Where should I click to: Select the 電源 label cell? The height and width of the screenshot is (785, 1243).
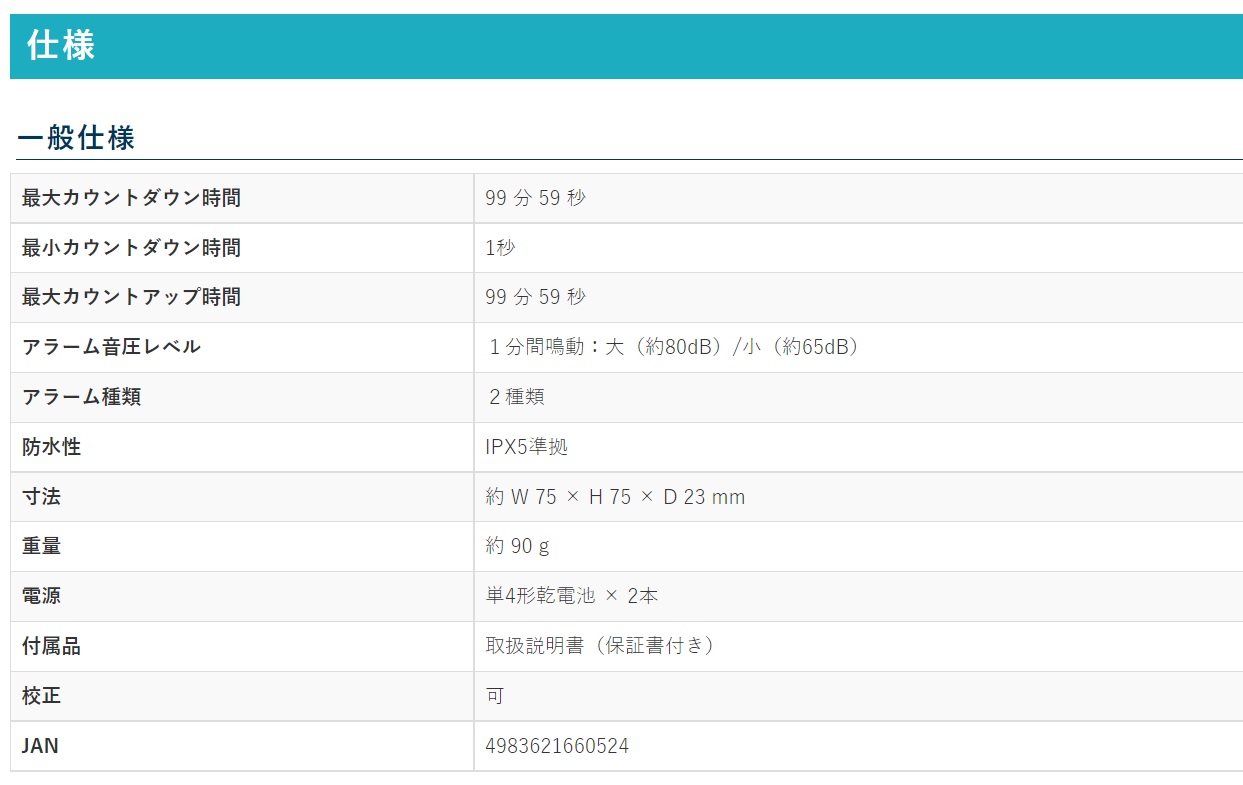pyautogui.click(x=242, y=596)
